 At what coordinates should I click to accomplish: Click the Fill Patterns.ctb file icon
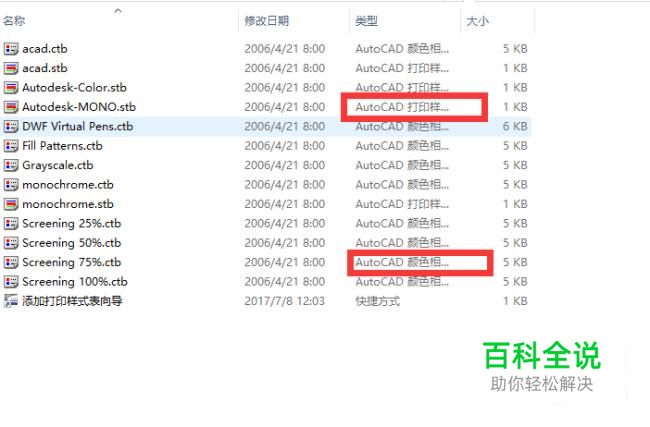pos(11,146)
